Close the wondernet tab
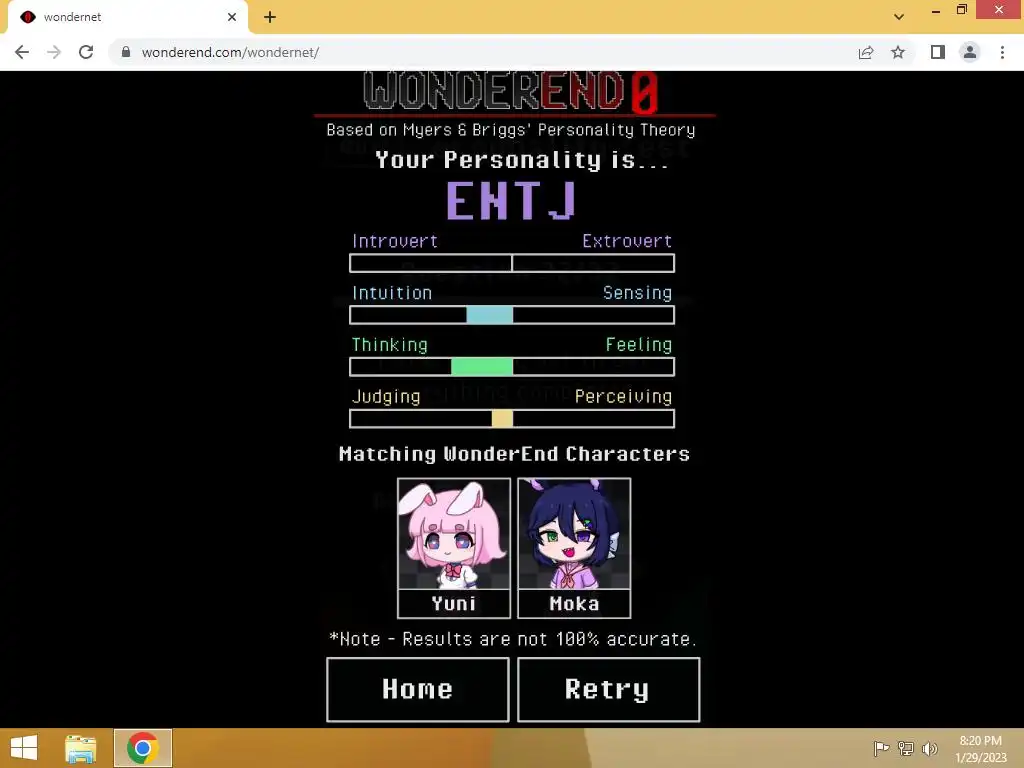The image size is (1024, 768). pos(232,17)
